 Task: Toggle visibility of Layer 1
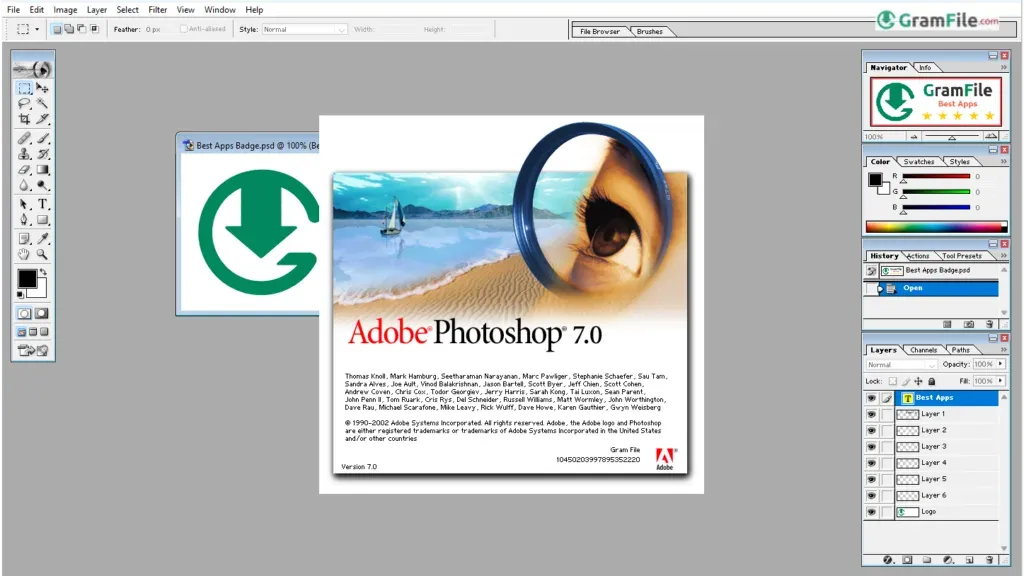[x=871, y=414]
